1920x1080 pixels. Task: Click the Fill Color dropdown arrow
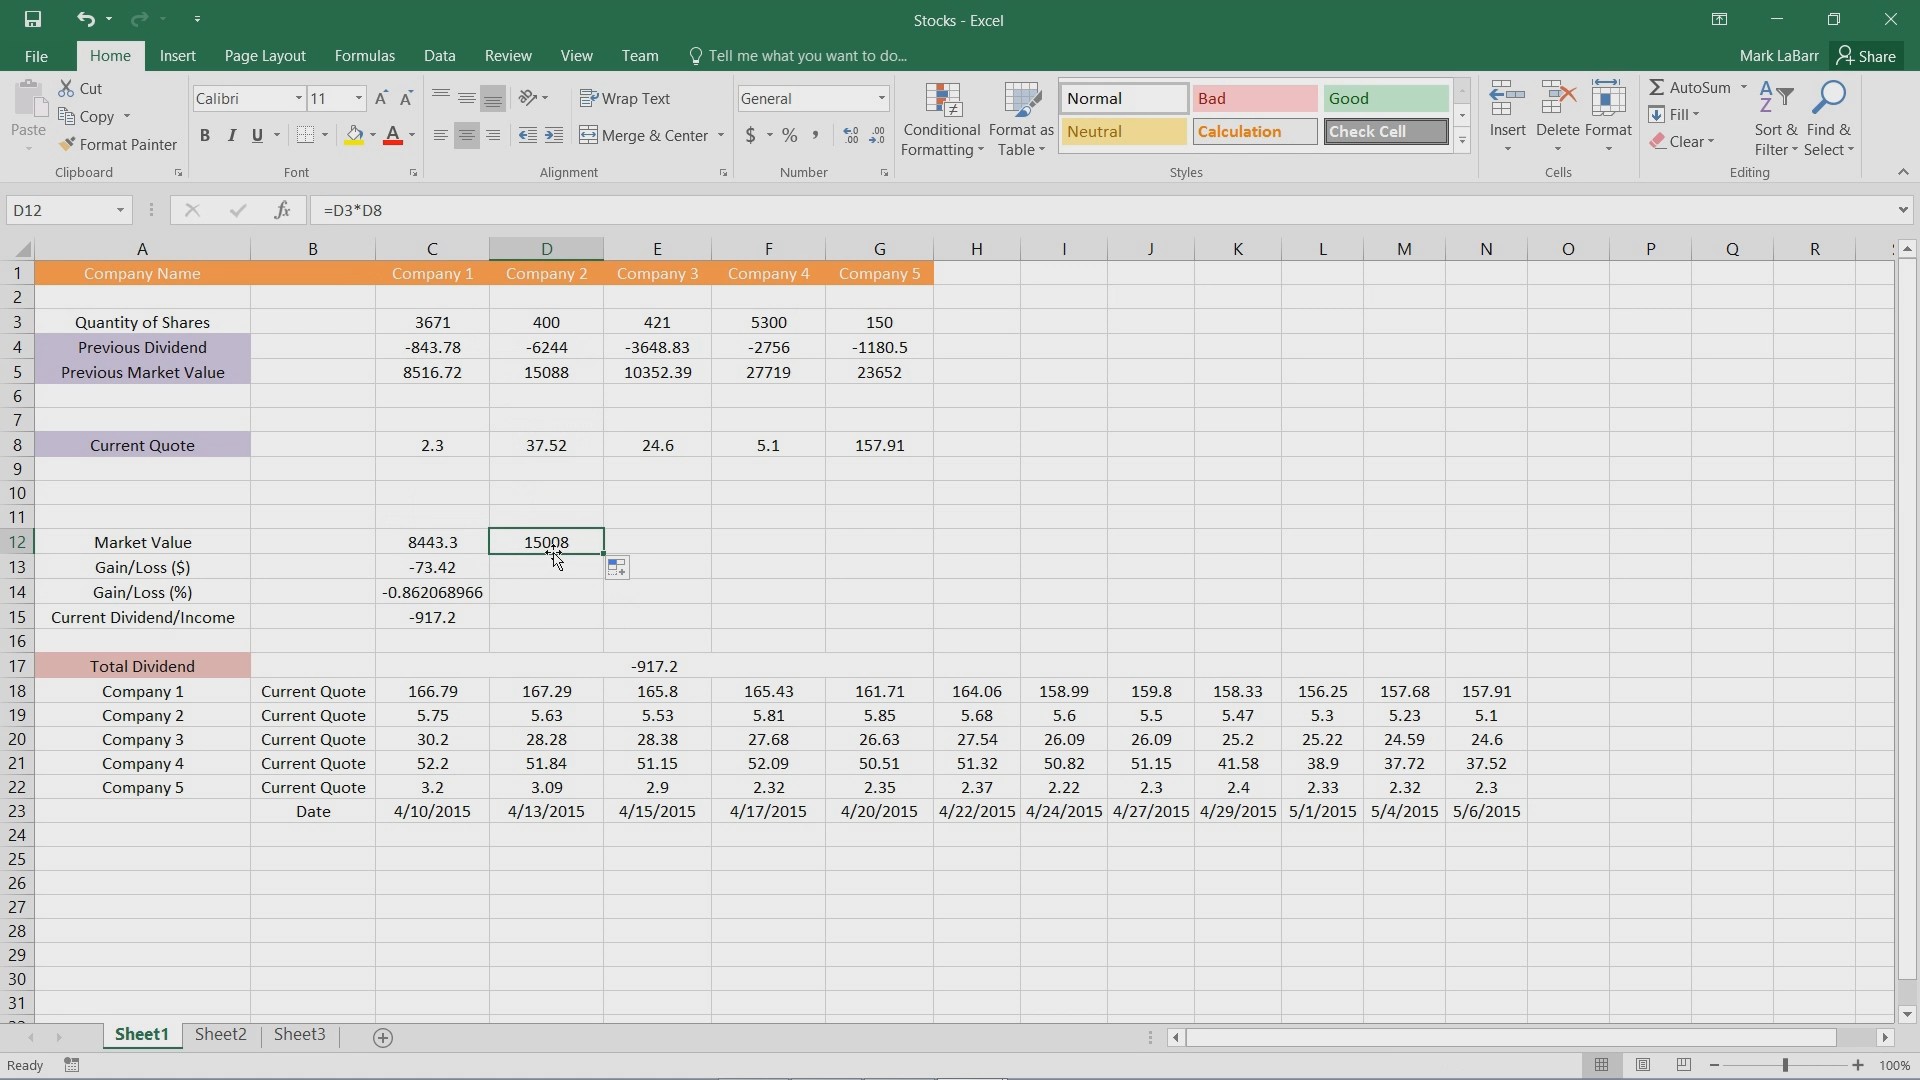coord(372,135)
